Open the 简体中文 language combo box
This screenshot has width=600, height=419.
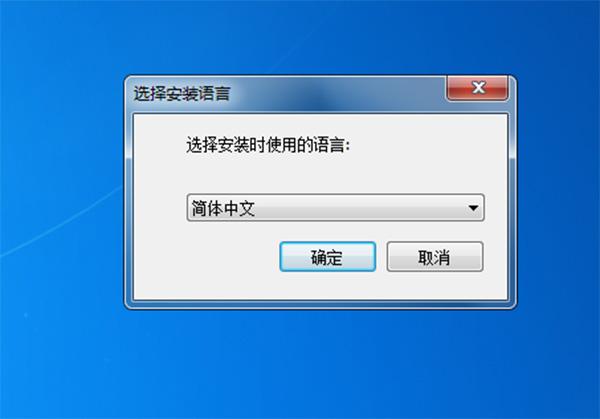click(x=335, y=208)
